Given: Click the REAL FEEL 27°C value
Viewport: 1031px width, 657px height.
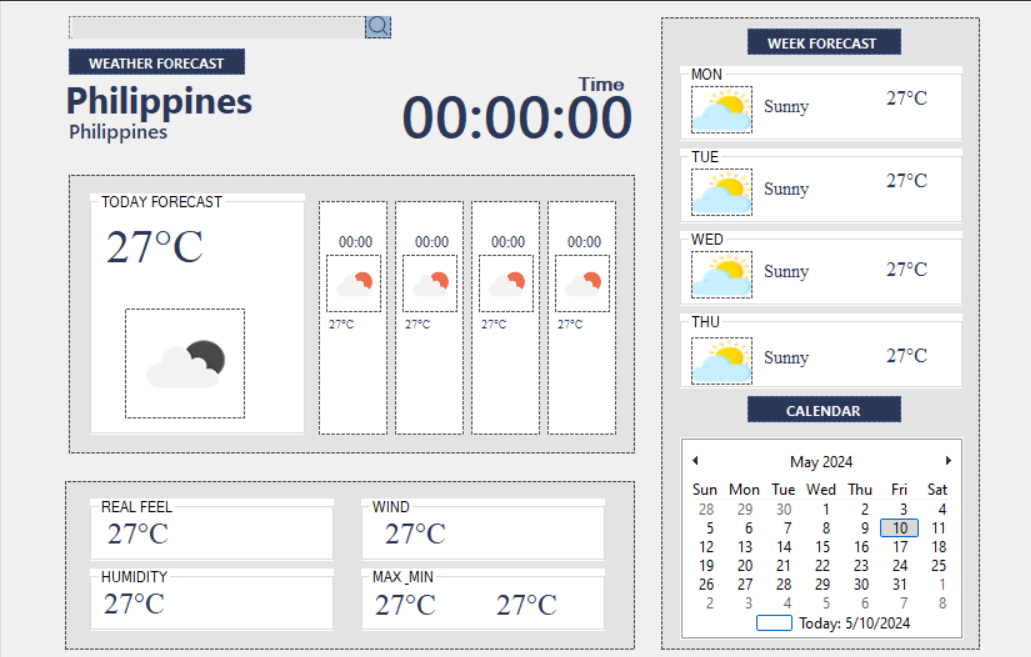Looking at the screenshot, I should pyautogui.click(x=138, y=533).
